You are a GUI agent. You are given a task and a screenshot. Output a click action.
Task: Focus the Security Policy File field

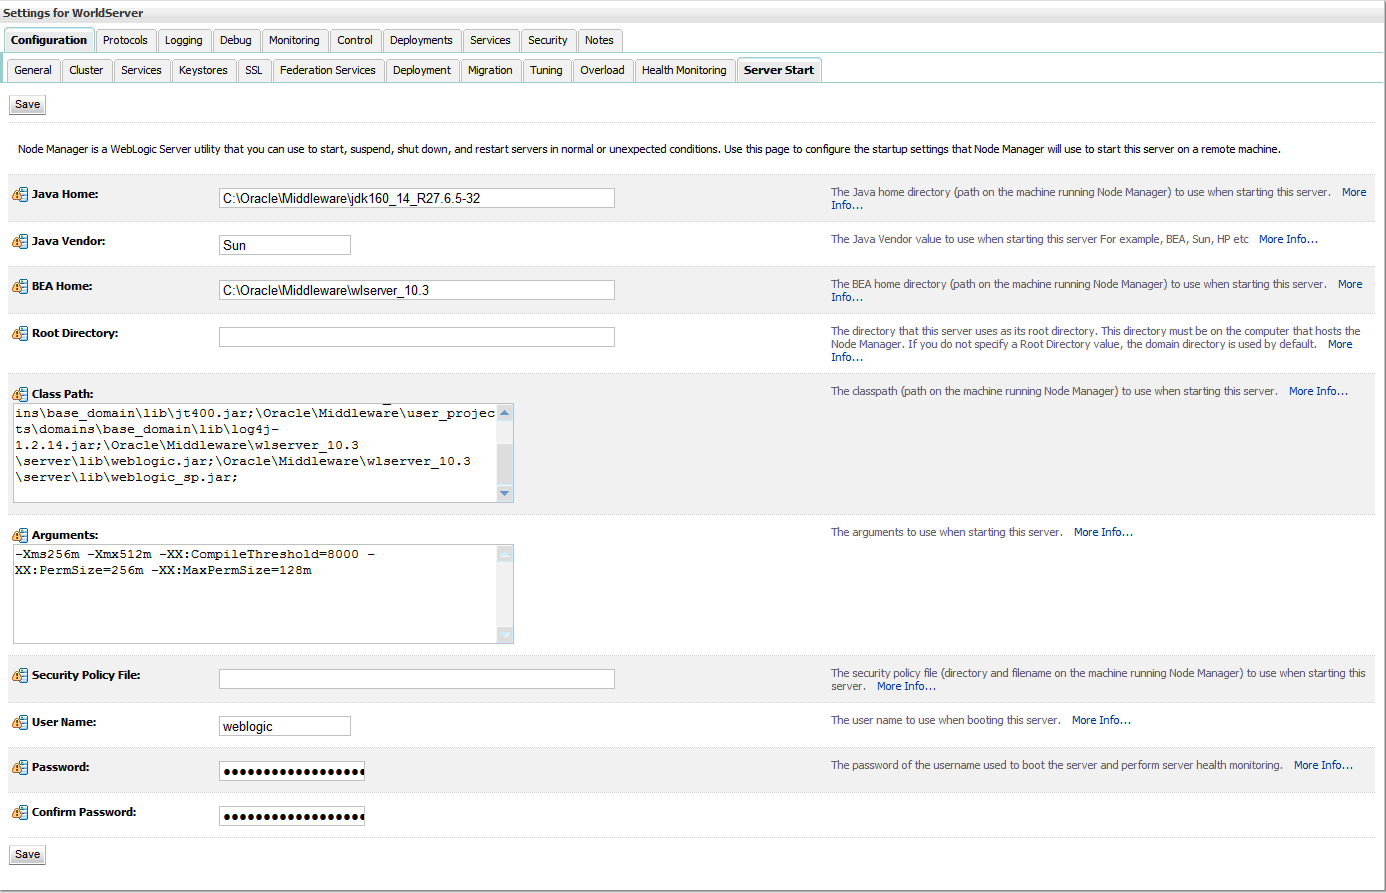417,679
